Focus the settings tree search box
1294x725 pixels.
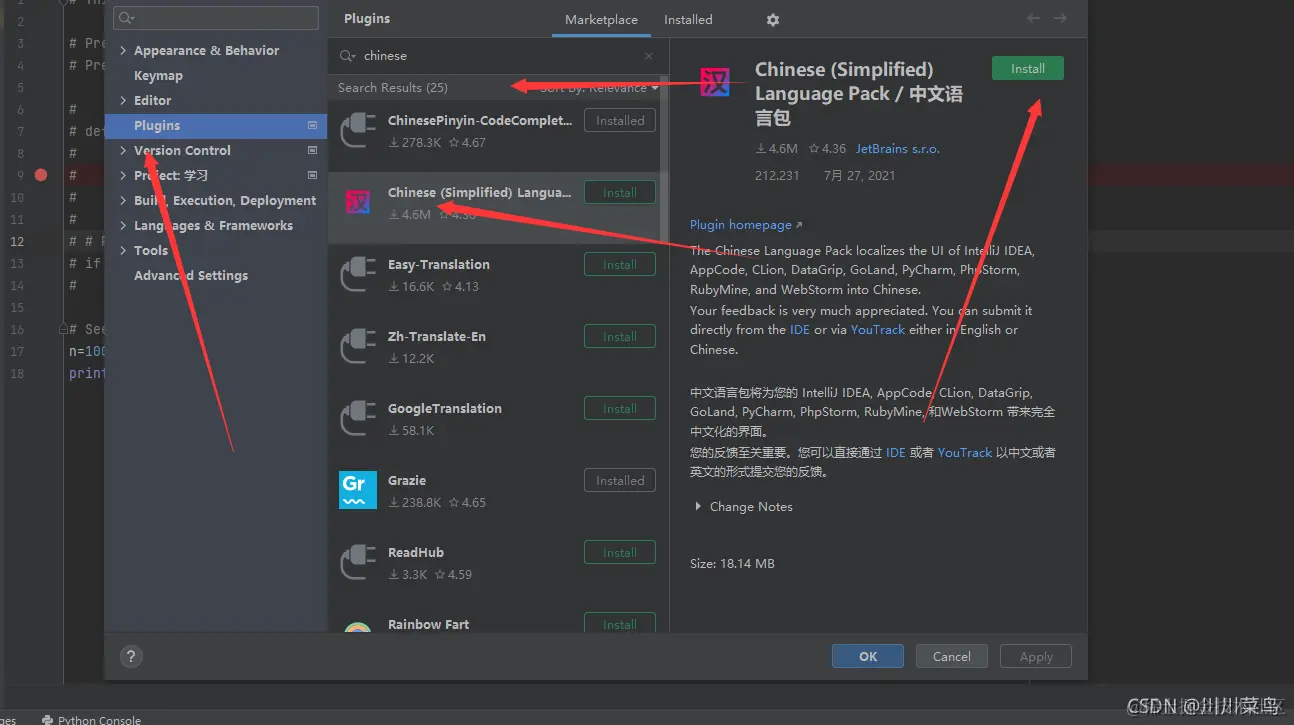216,18
